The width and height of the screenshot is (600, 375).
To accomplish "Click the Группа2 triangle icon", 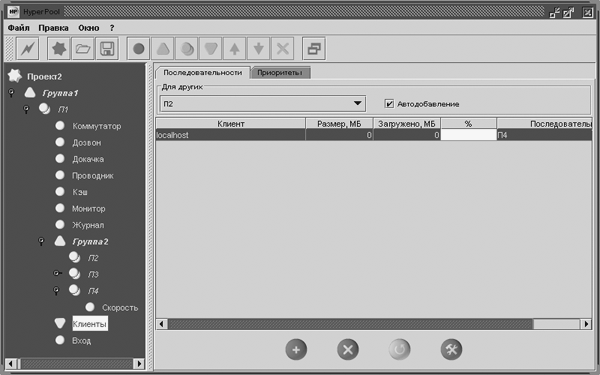I will click(x=60, y=241).
